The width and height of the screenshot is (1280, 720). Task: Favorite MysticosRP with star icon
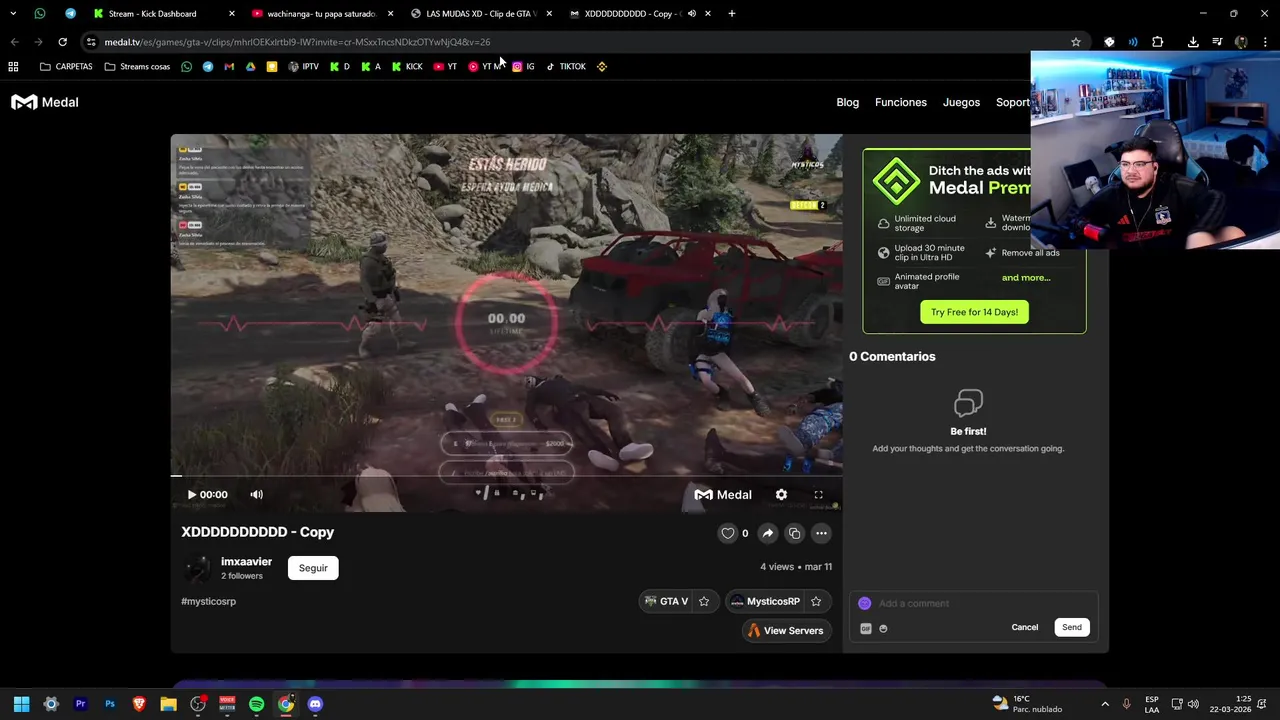[x=816, y=601]
